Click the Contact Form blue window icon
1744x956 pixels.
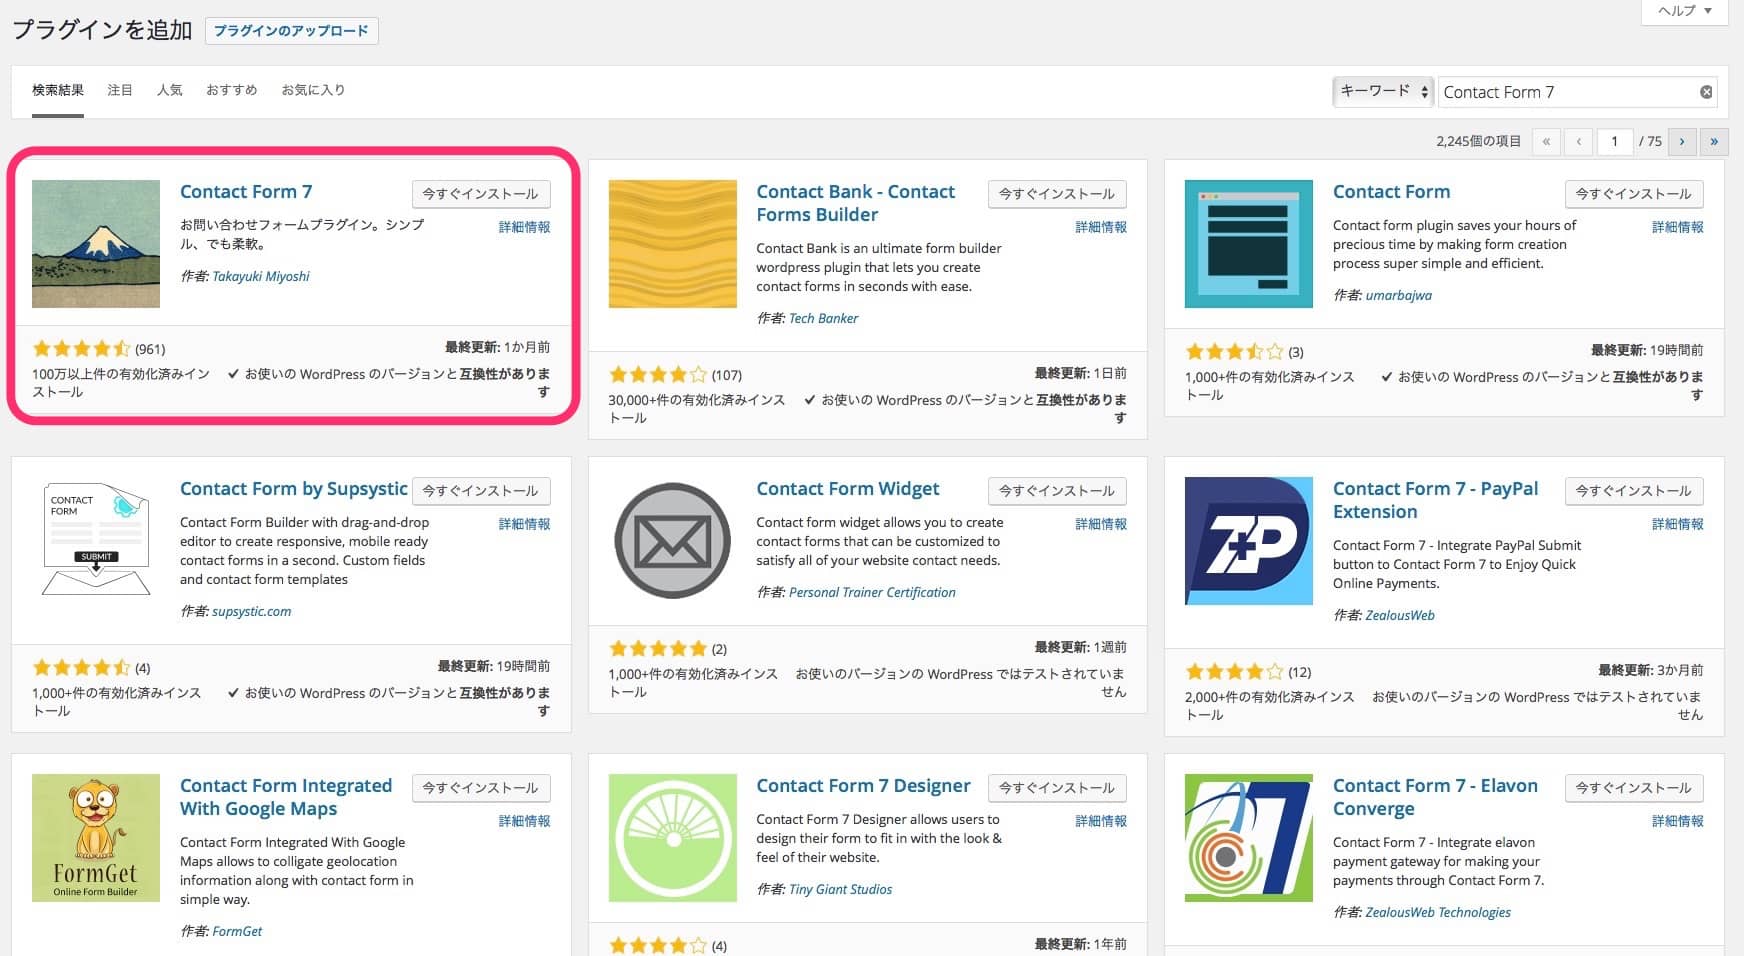(x=1248, y=243)
